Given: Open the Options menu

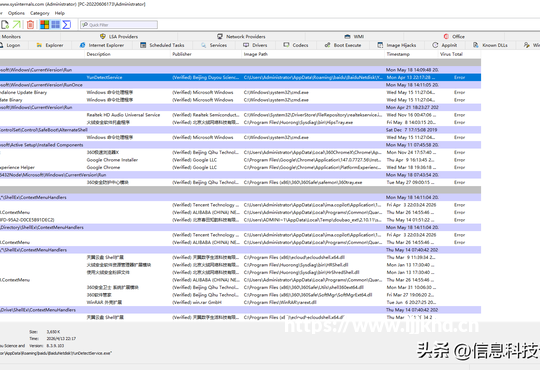Looking at the screenshot, I should (16, 13).
